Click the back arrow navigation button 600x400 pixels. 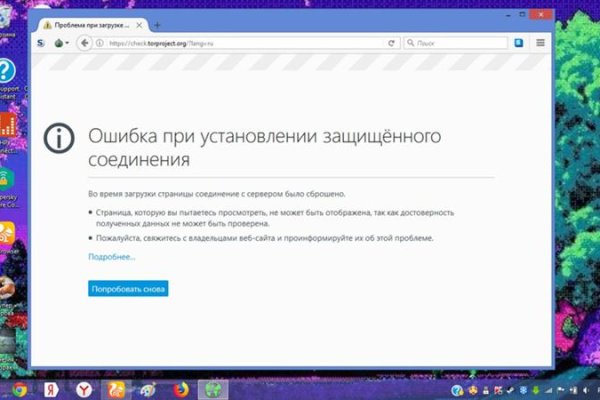point(85,43)
